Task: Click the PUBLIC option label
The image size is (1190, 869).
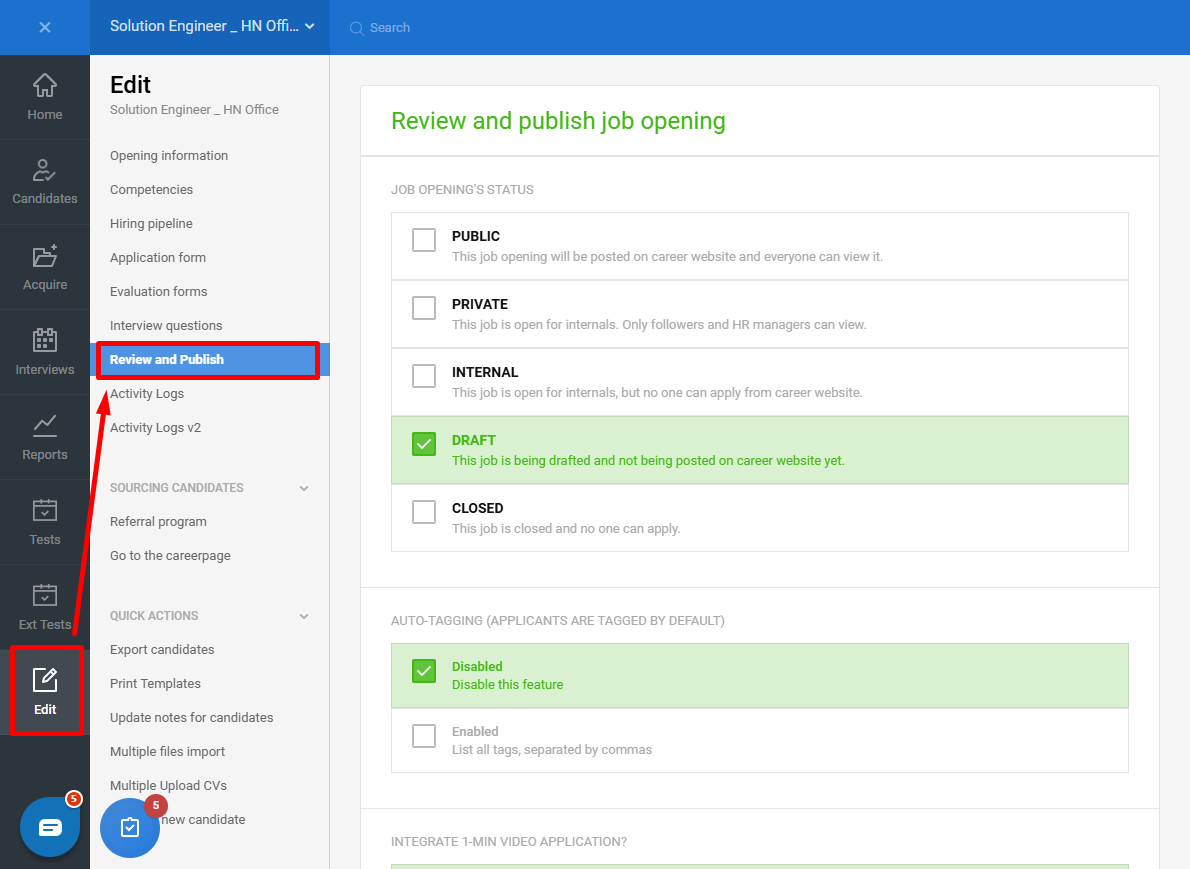Action: pos(476,236)
